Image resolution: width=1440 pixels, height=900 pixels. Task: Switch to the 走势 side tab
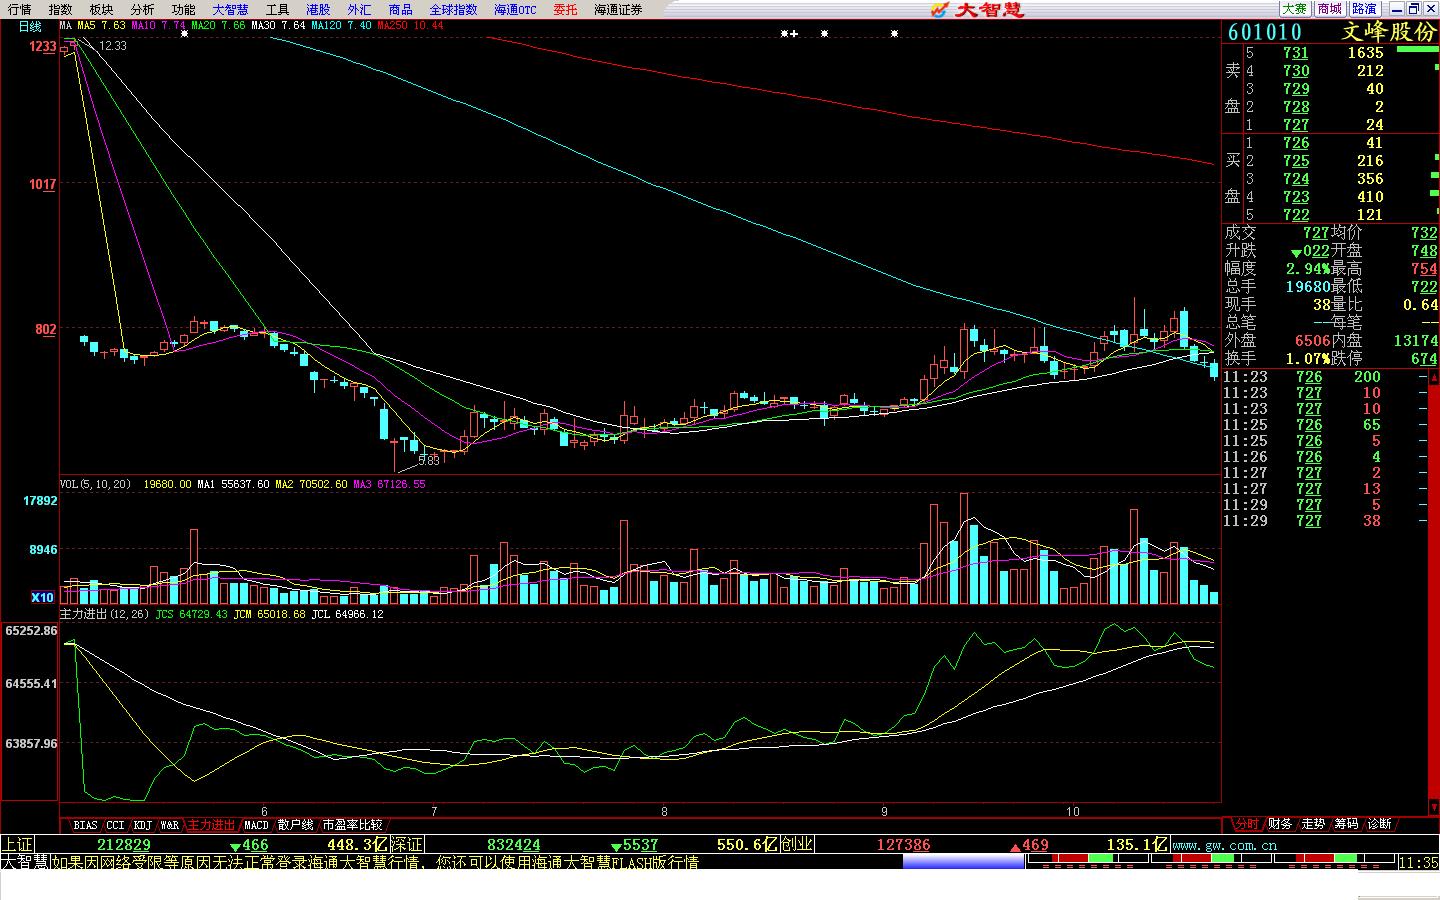1313,824
